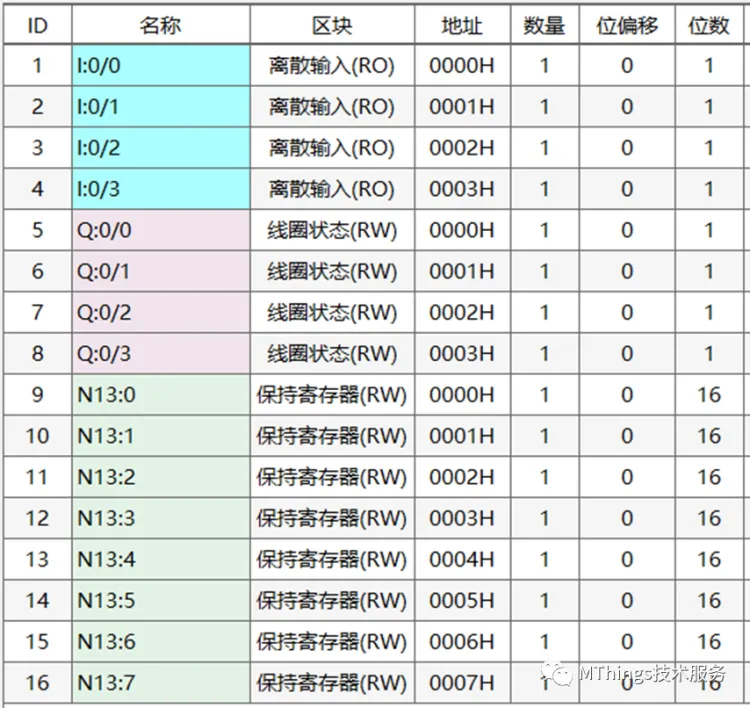This screenshot has height=708, width=750.
Task: Select the N13:7 name cell
Action: [x=161, y=683]
